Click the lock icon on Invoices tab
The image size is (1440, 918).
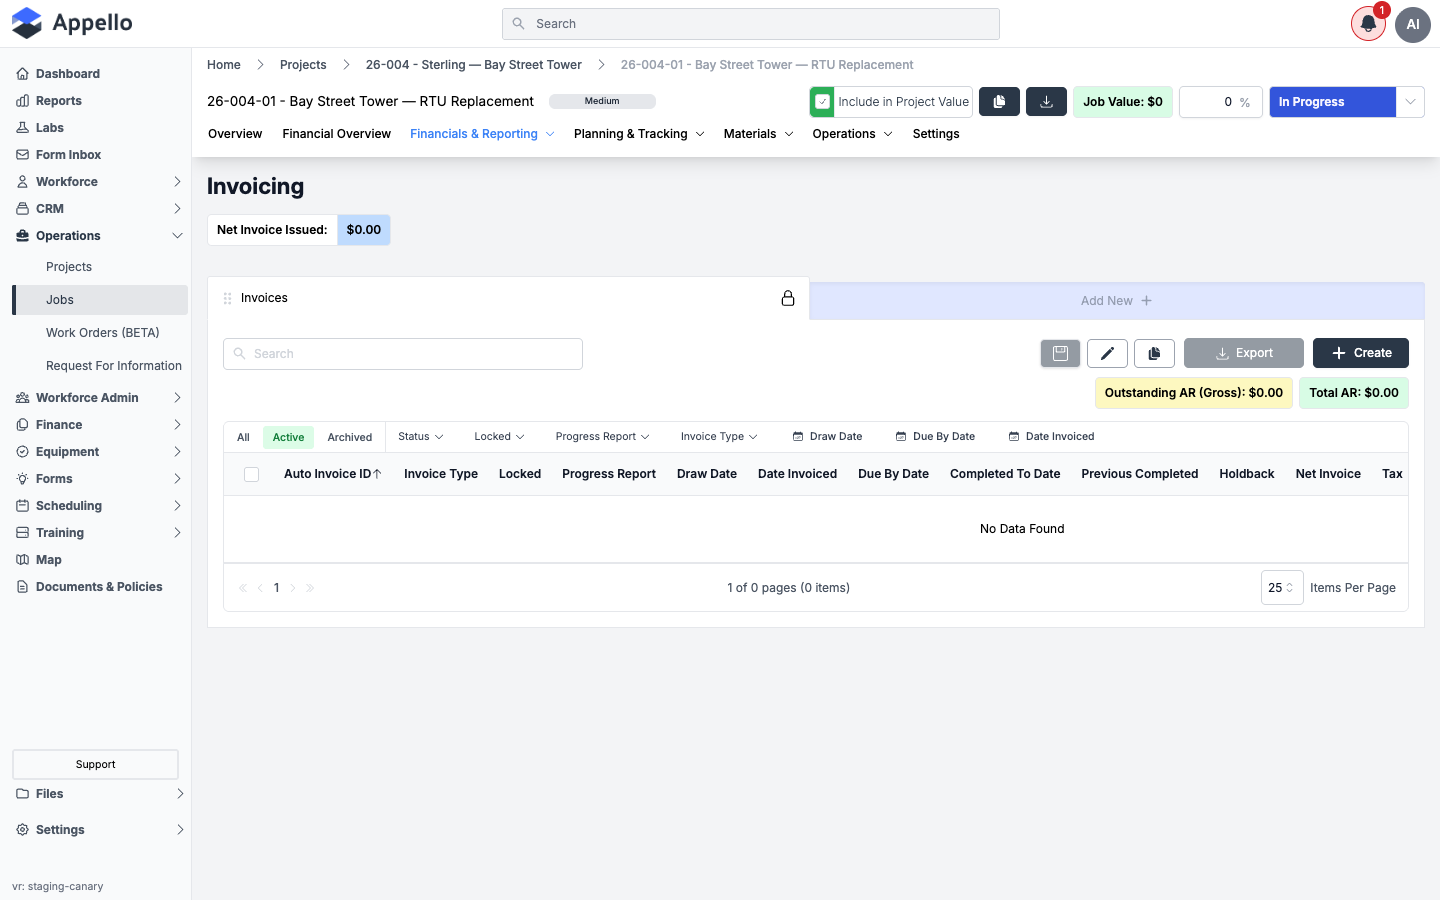tap(788, 298)
